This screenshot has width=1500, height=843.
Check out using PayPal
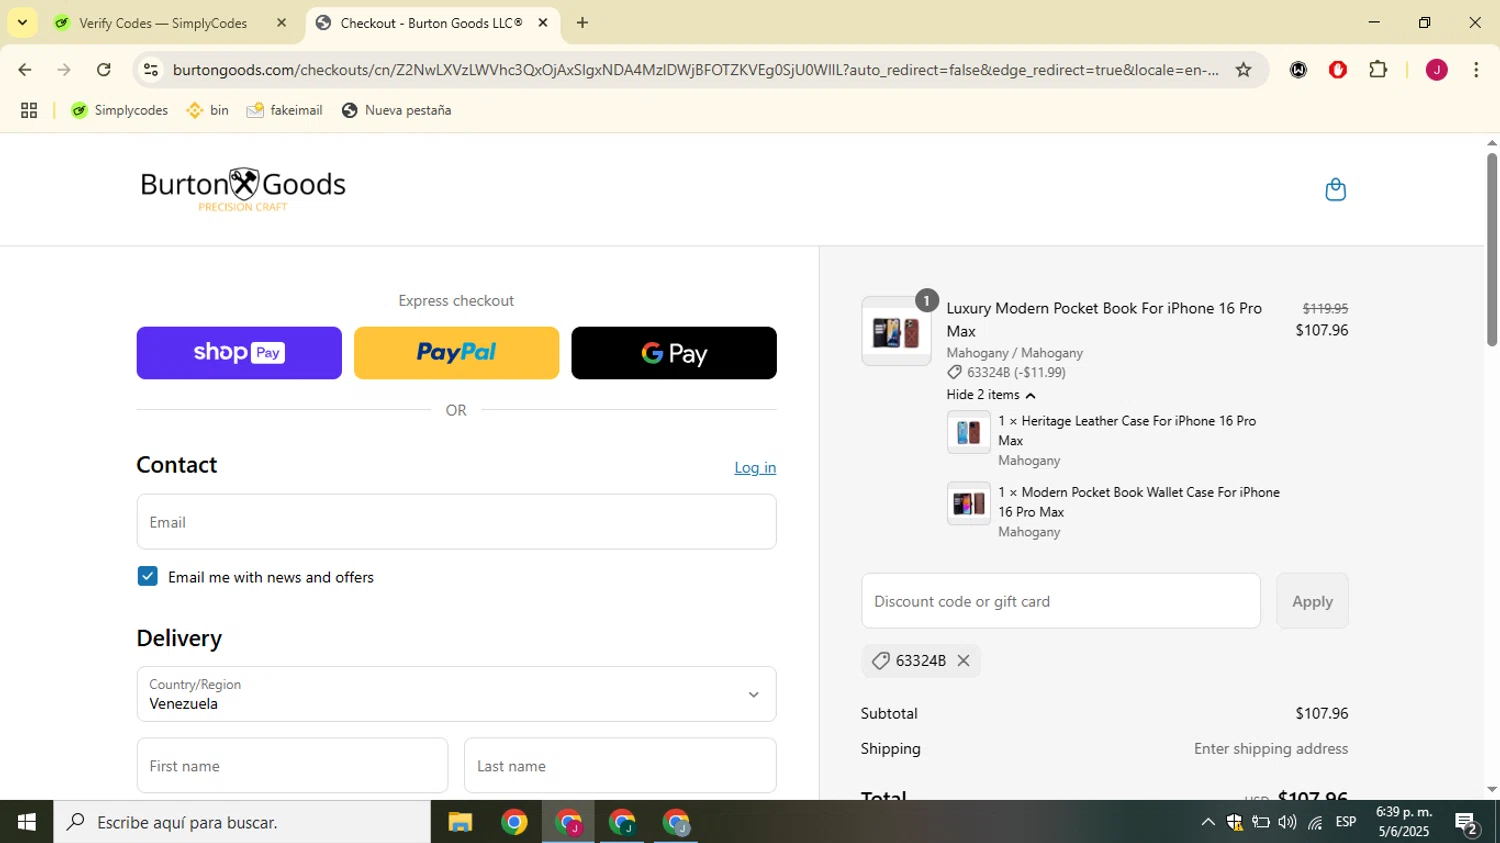[x=456, y=353]
